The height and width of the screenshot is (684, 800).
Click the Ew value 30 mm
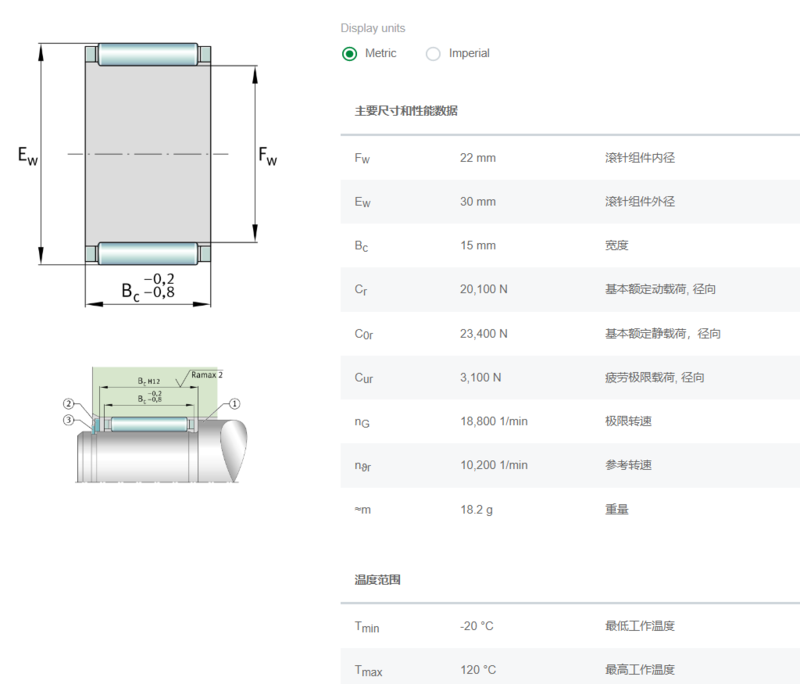click(x=478, y=202)
